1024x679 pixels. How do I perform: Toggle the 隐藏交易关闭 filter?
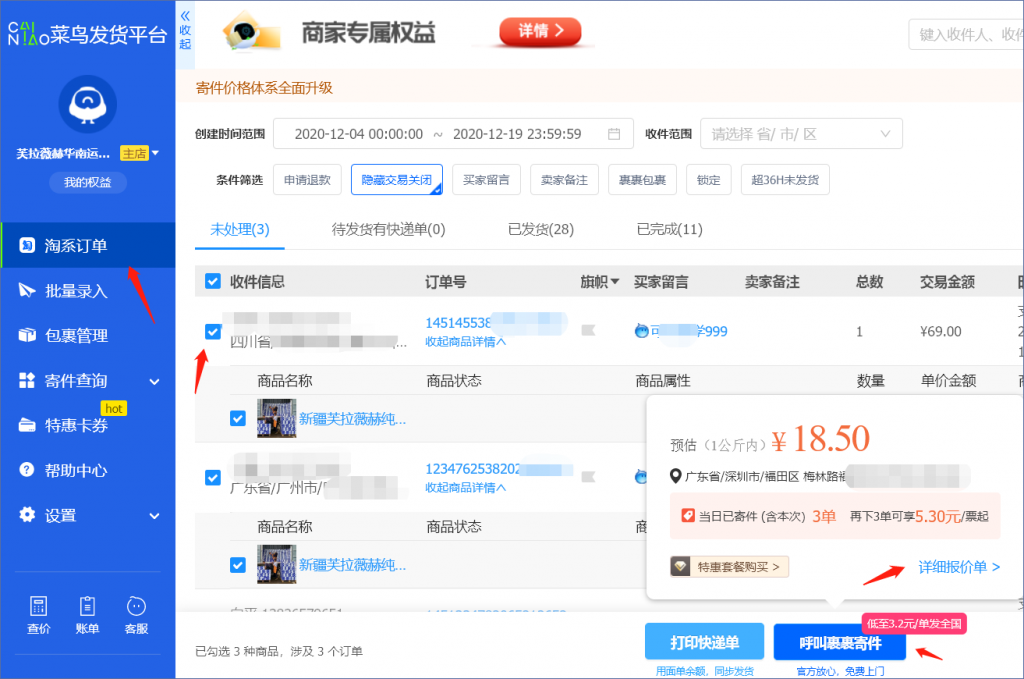tap(396, 180)
